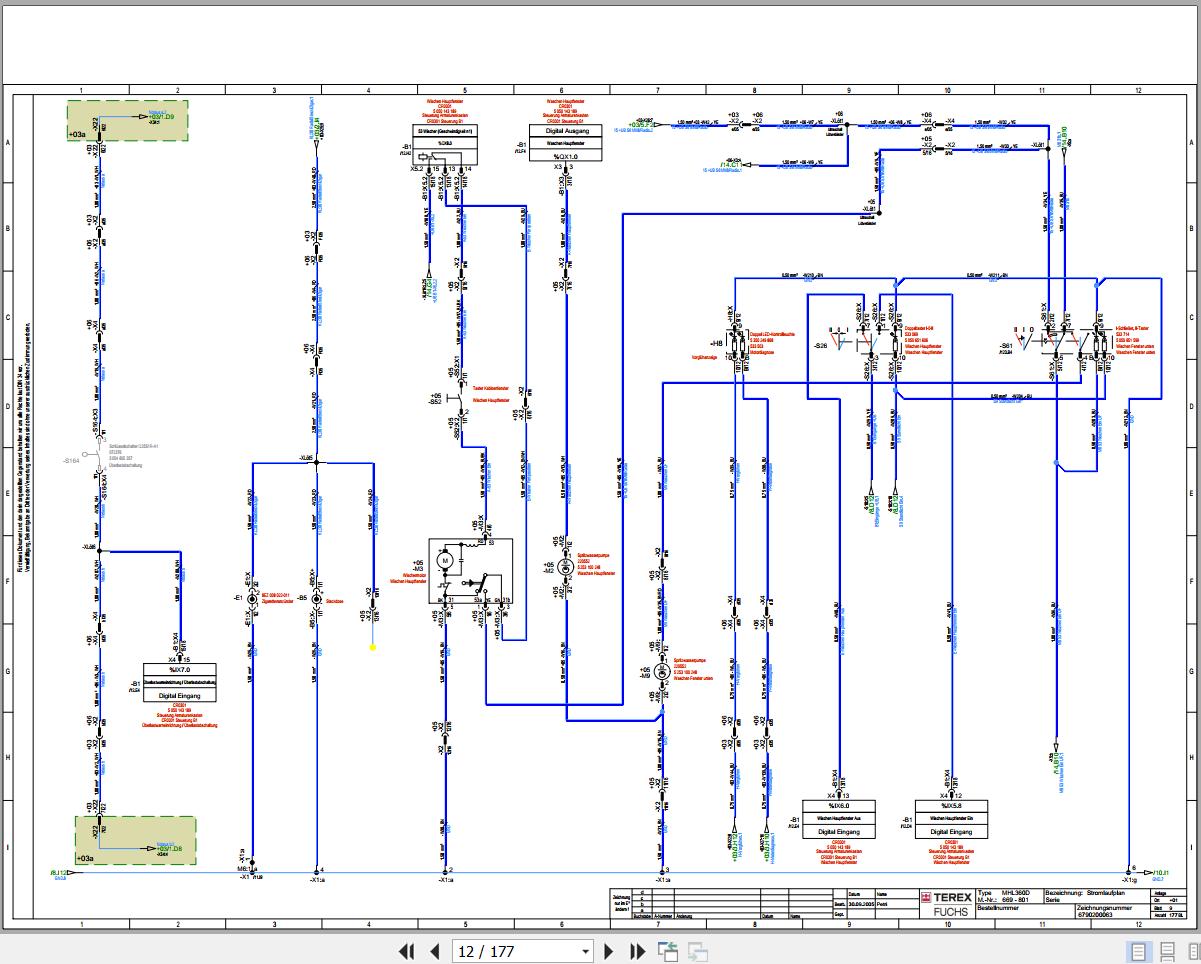Toggle the rightmost page layout button
This screenshot has width=1201, height=964.
point(1190,951)
